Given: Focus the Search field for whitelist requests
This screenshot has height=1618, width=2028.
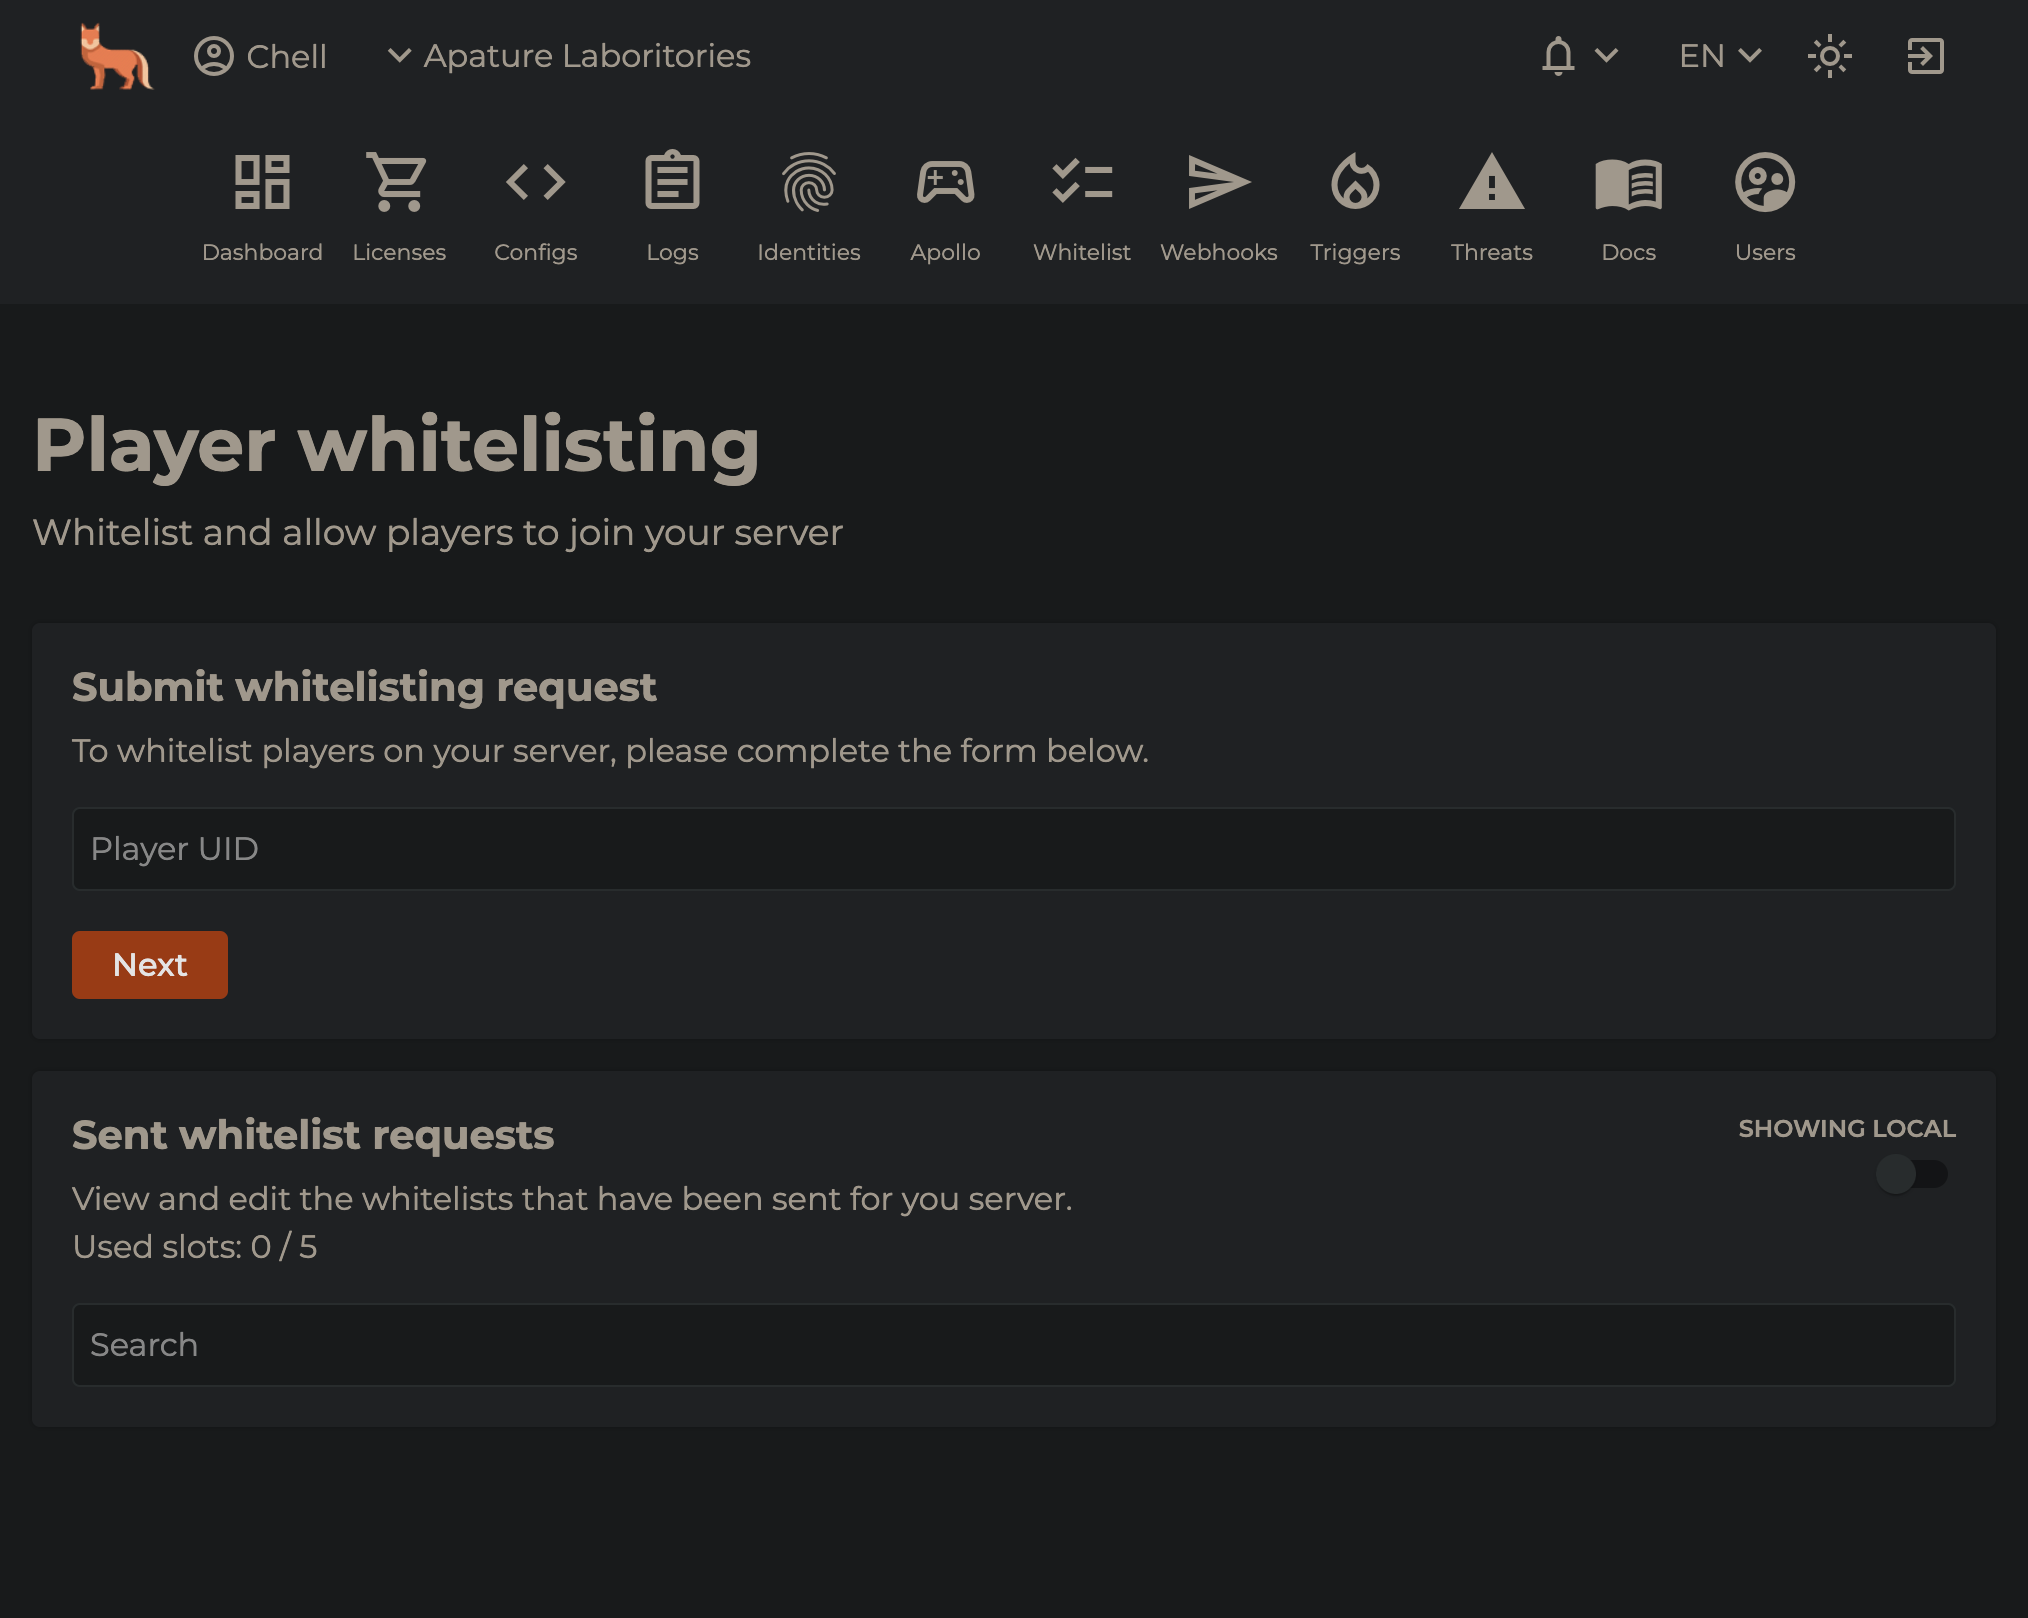Looking at the screenshot, I should click(x=1014, y=1345).
